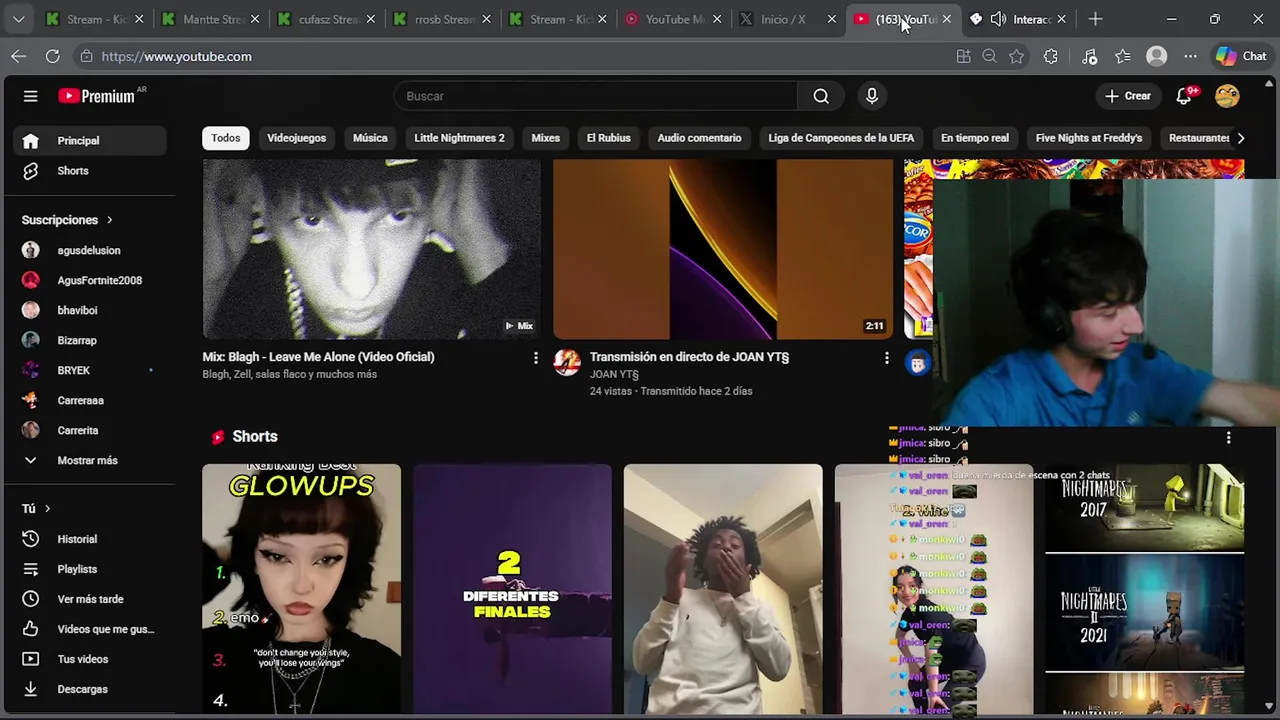Go back with the browser arrow
Screen dimensions: 1280x720
[19, 56]
